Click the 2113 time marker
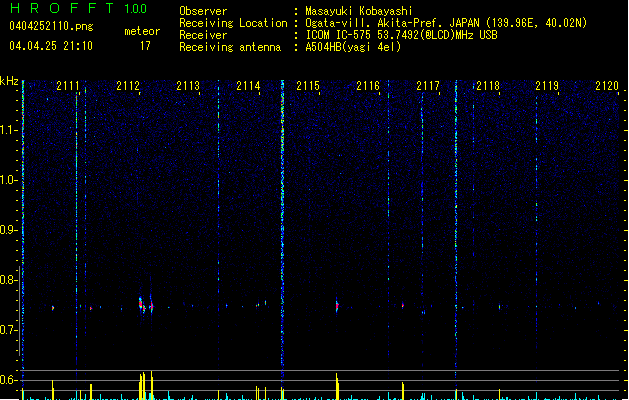Image resolution: width=629 pixels, height=400 pixels. tap(188, 86)
